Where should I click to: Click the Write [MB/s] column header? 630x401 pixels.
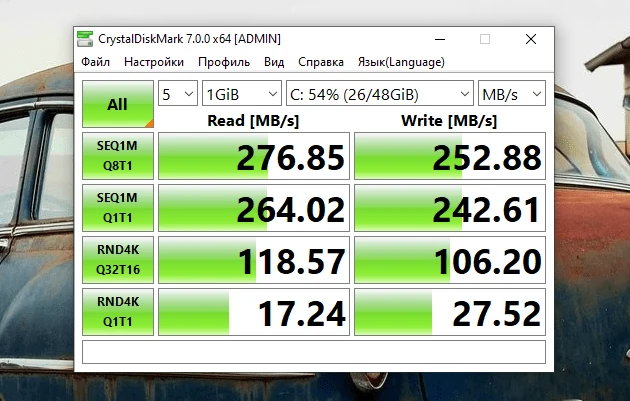pos(449,121)
